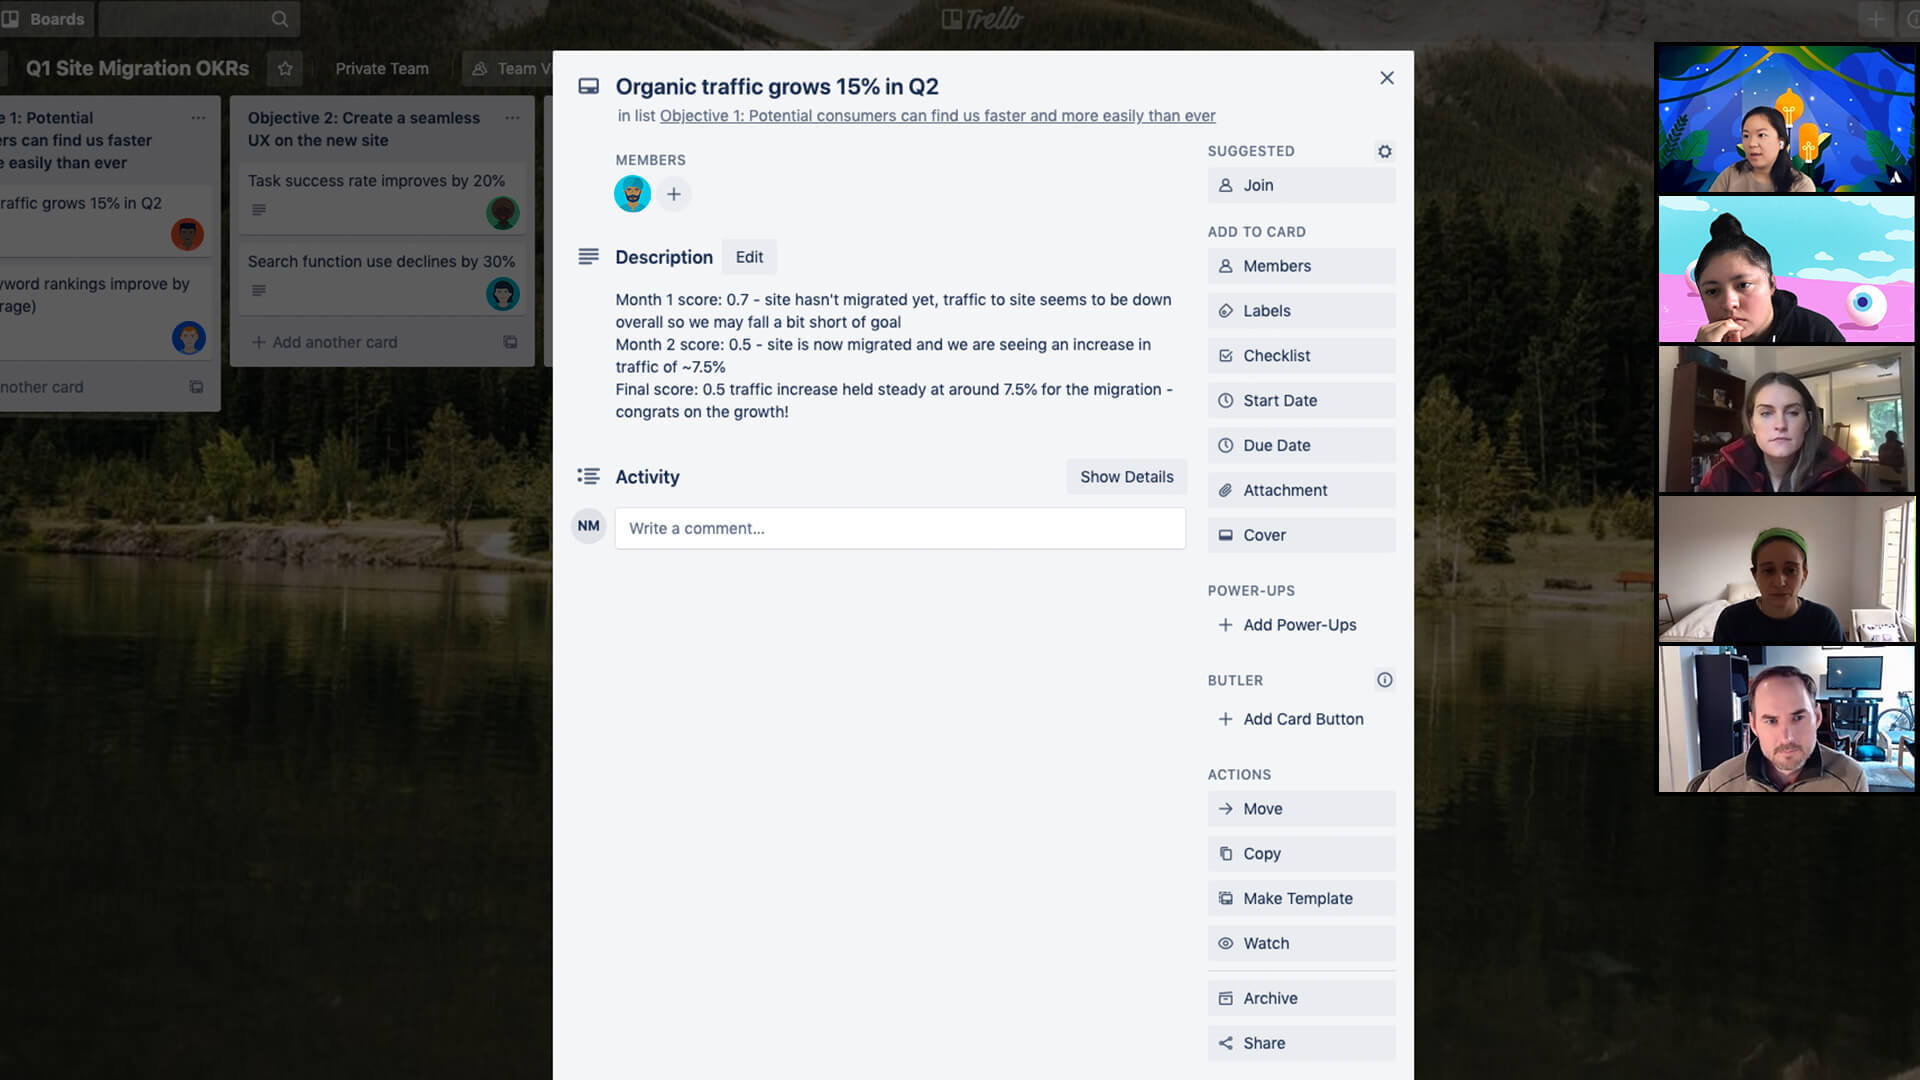Click the gear settings icon top-right
The image size is (1920, 1080).
click(1385, 150)
